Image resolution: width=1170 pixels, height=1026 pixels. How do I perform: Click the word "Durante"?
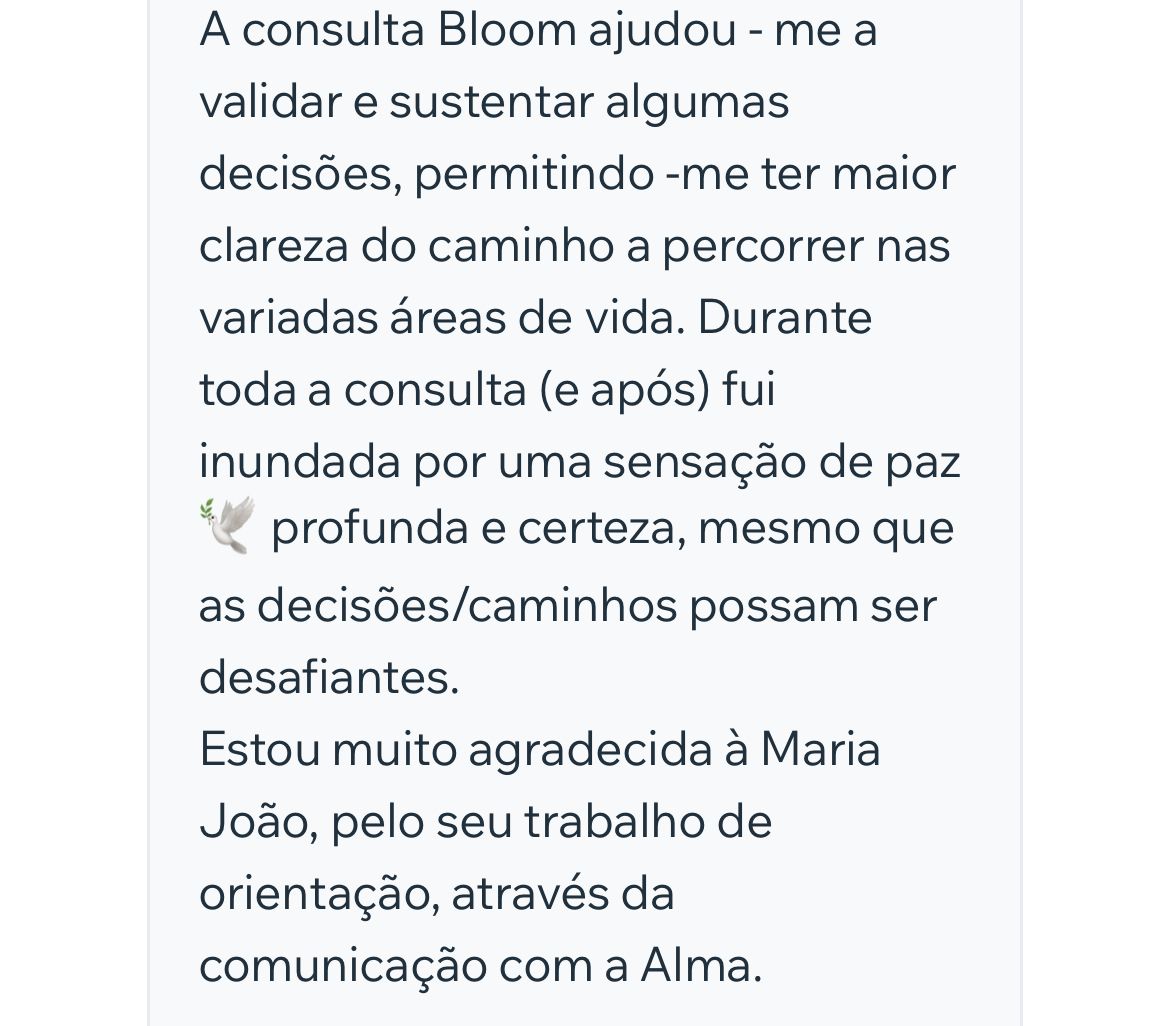coord(784,317)
